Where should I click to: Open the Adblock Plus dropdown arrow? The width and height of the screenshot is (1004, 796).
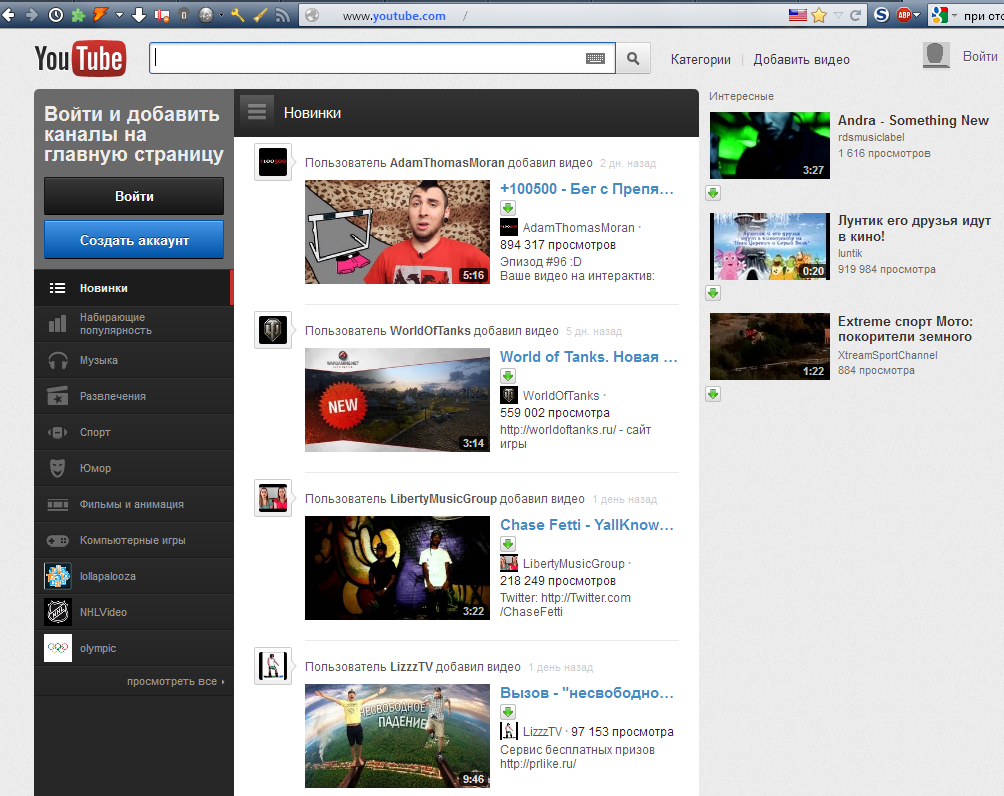(x=916, y=15)
